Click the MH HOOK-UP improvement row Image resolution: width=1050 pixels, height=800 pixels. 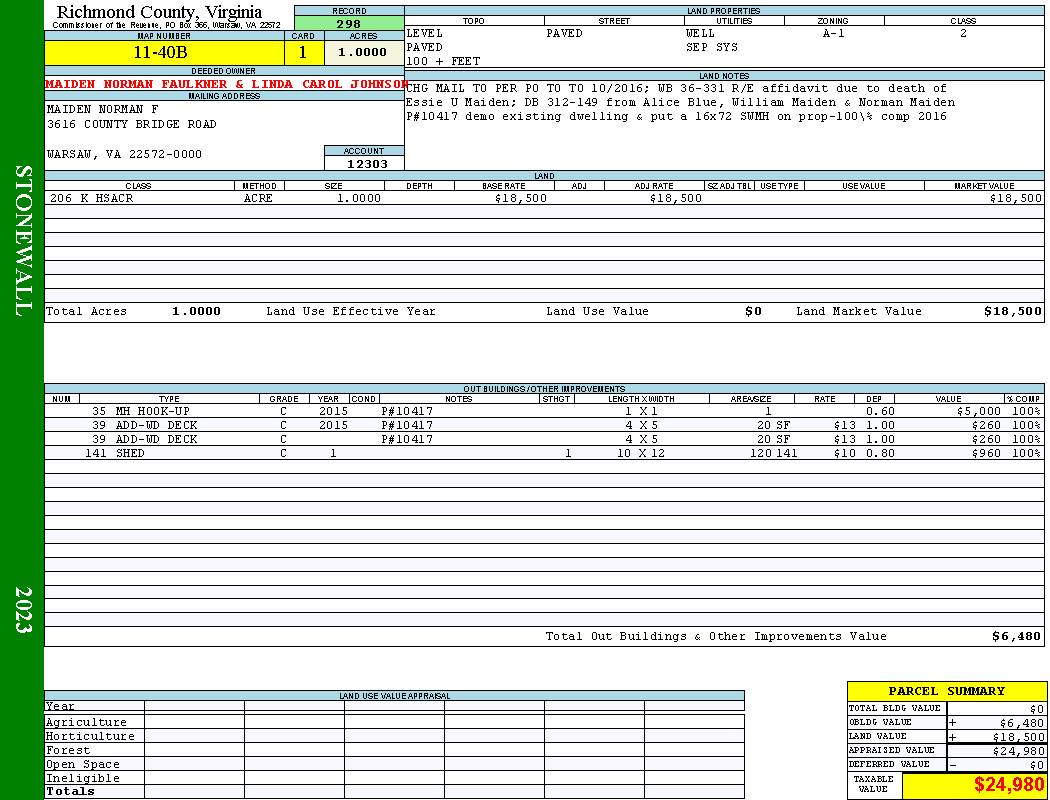pos(544,412)
